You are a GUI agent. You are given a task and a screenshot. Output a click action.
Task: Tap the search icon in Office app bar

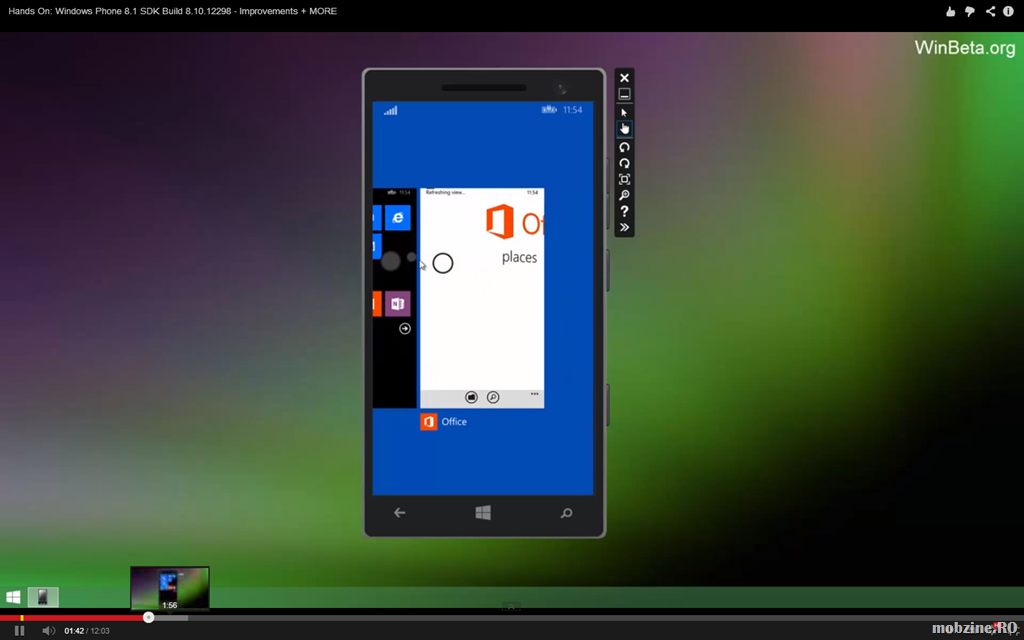[x=493, y=397]
